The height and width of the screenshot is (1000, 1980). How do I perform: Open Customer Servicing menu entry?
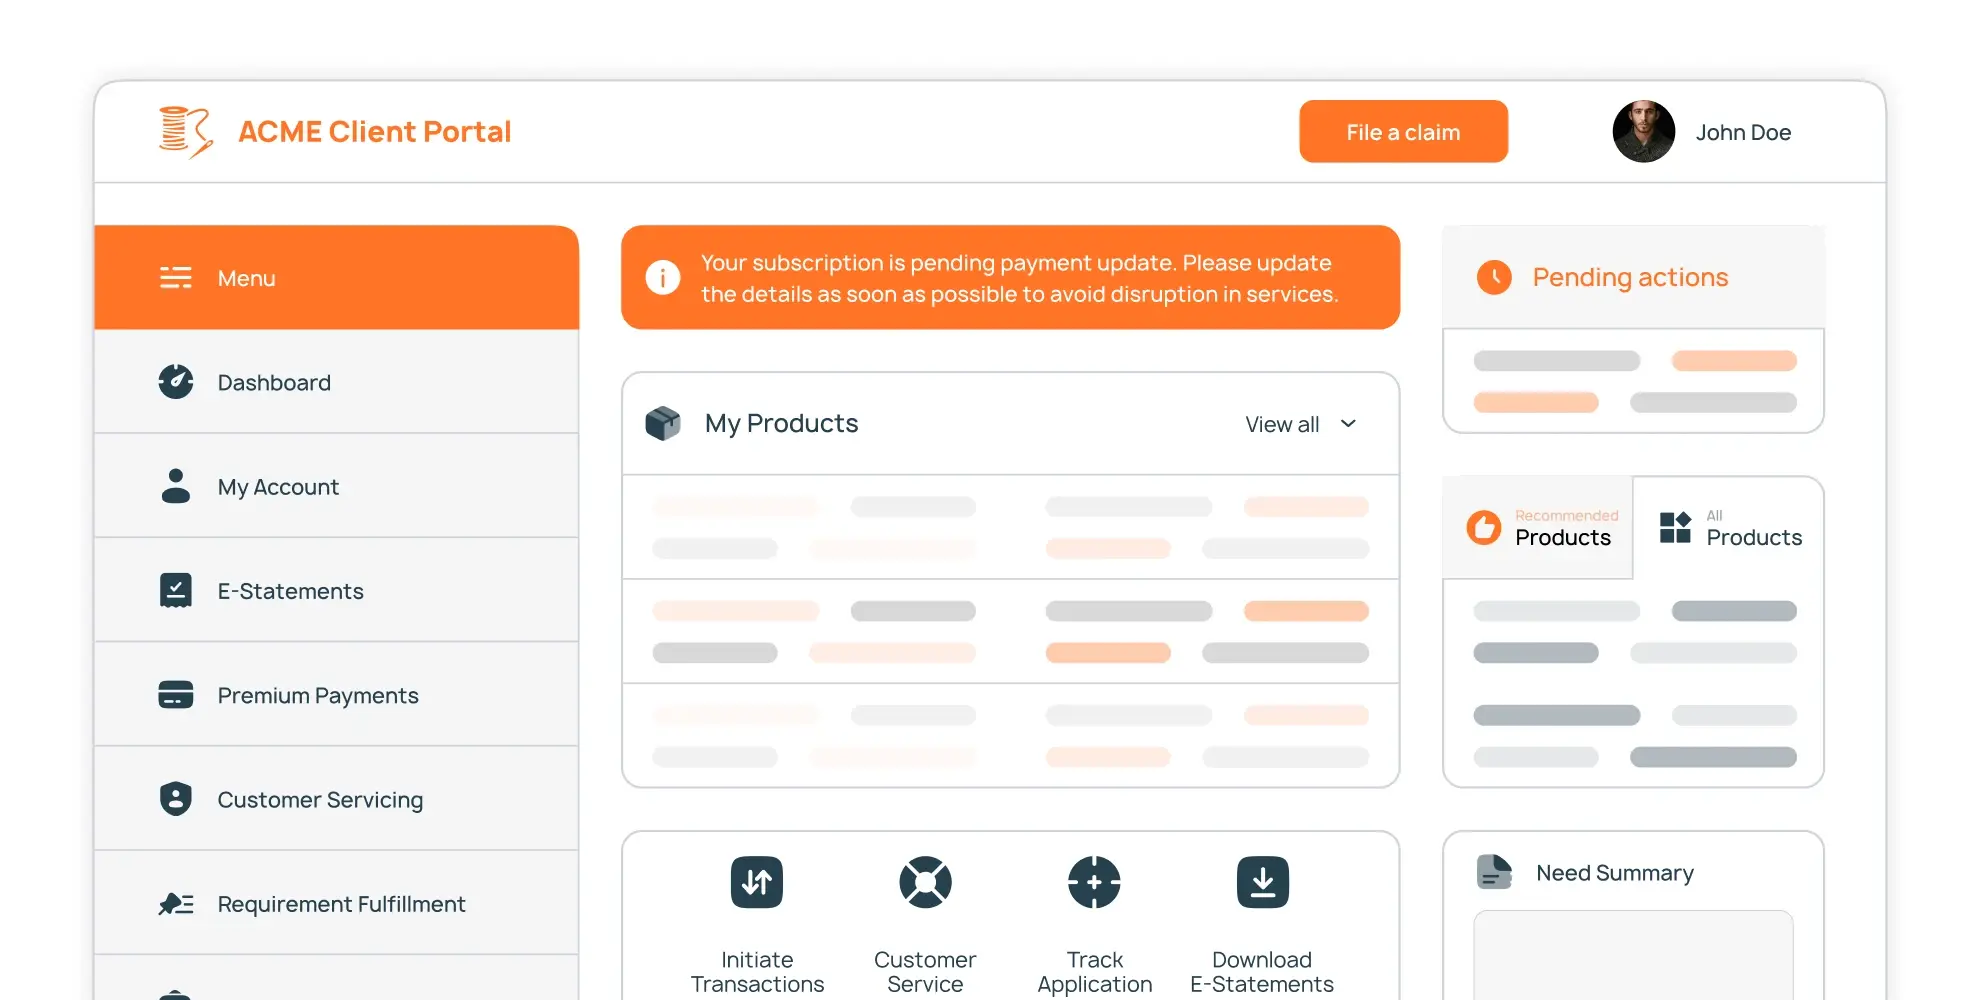337,798
